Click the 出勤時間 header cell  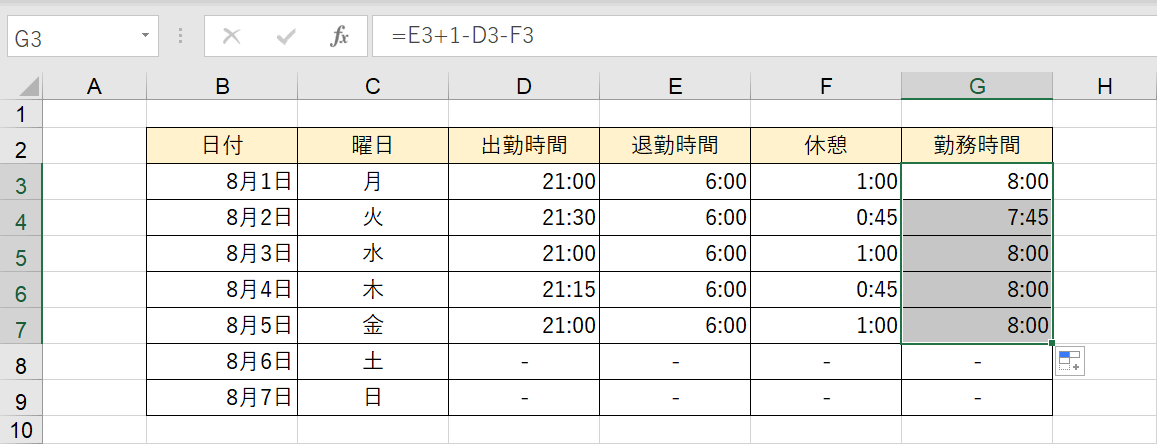[524, 145]
